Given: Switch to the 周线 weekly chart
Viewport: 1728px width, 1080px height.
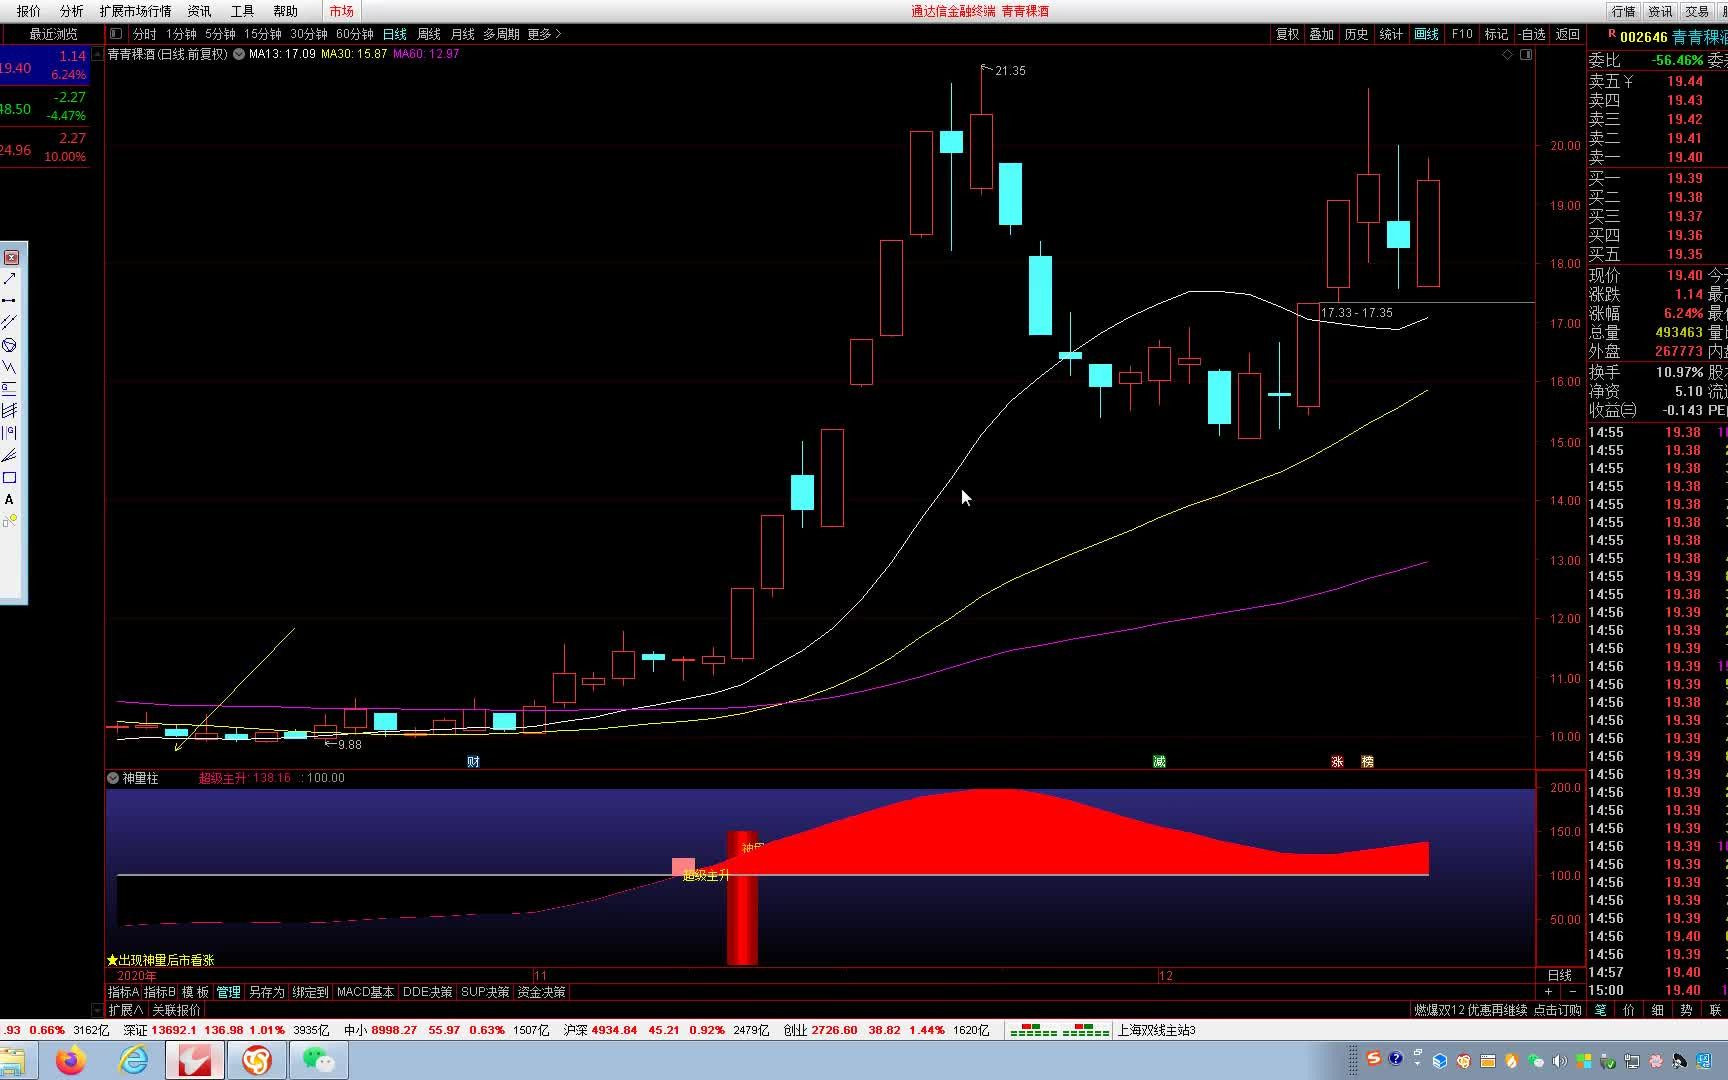Looking at the screenshot, I should tap(428, 34).
